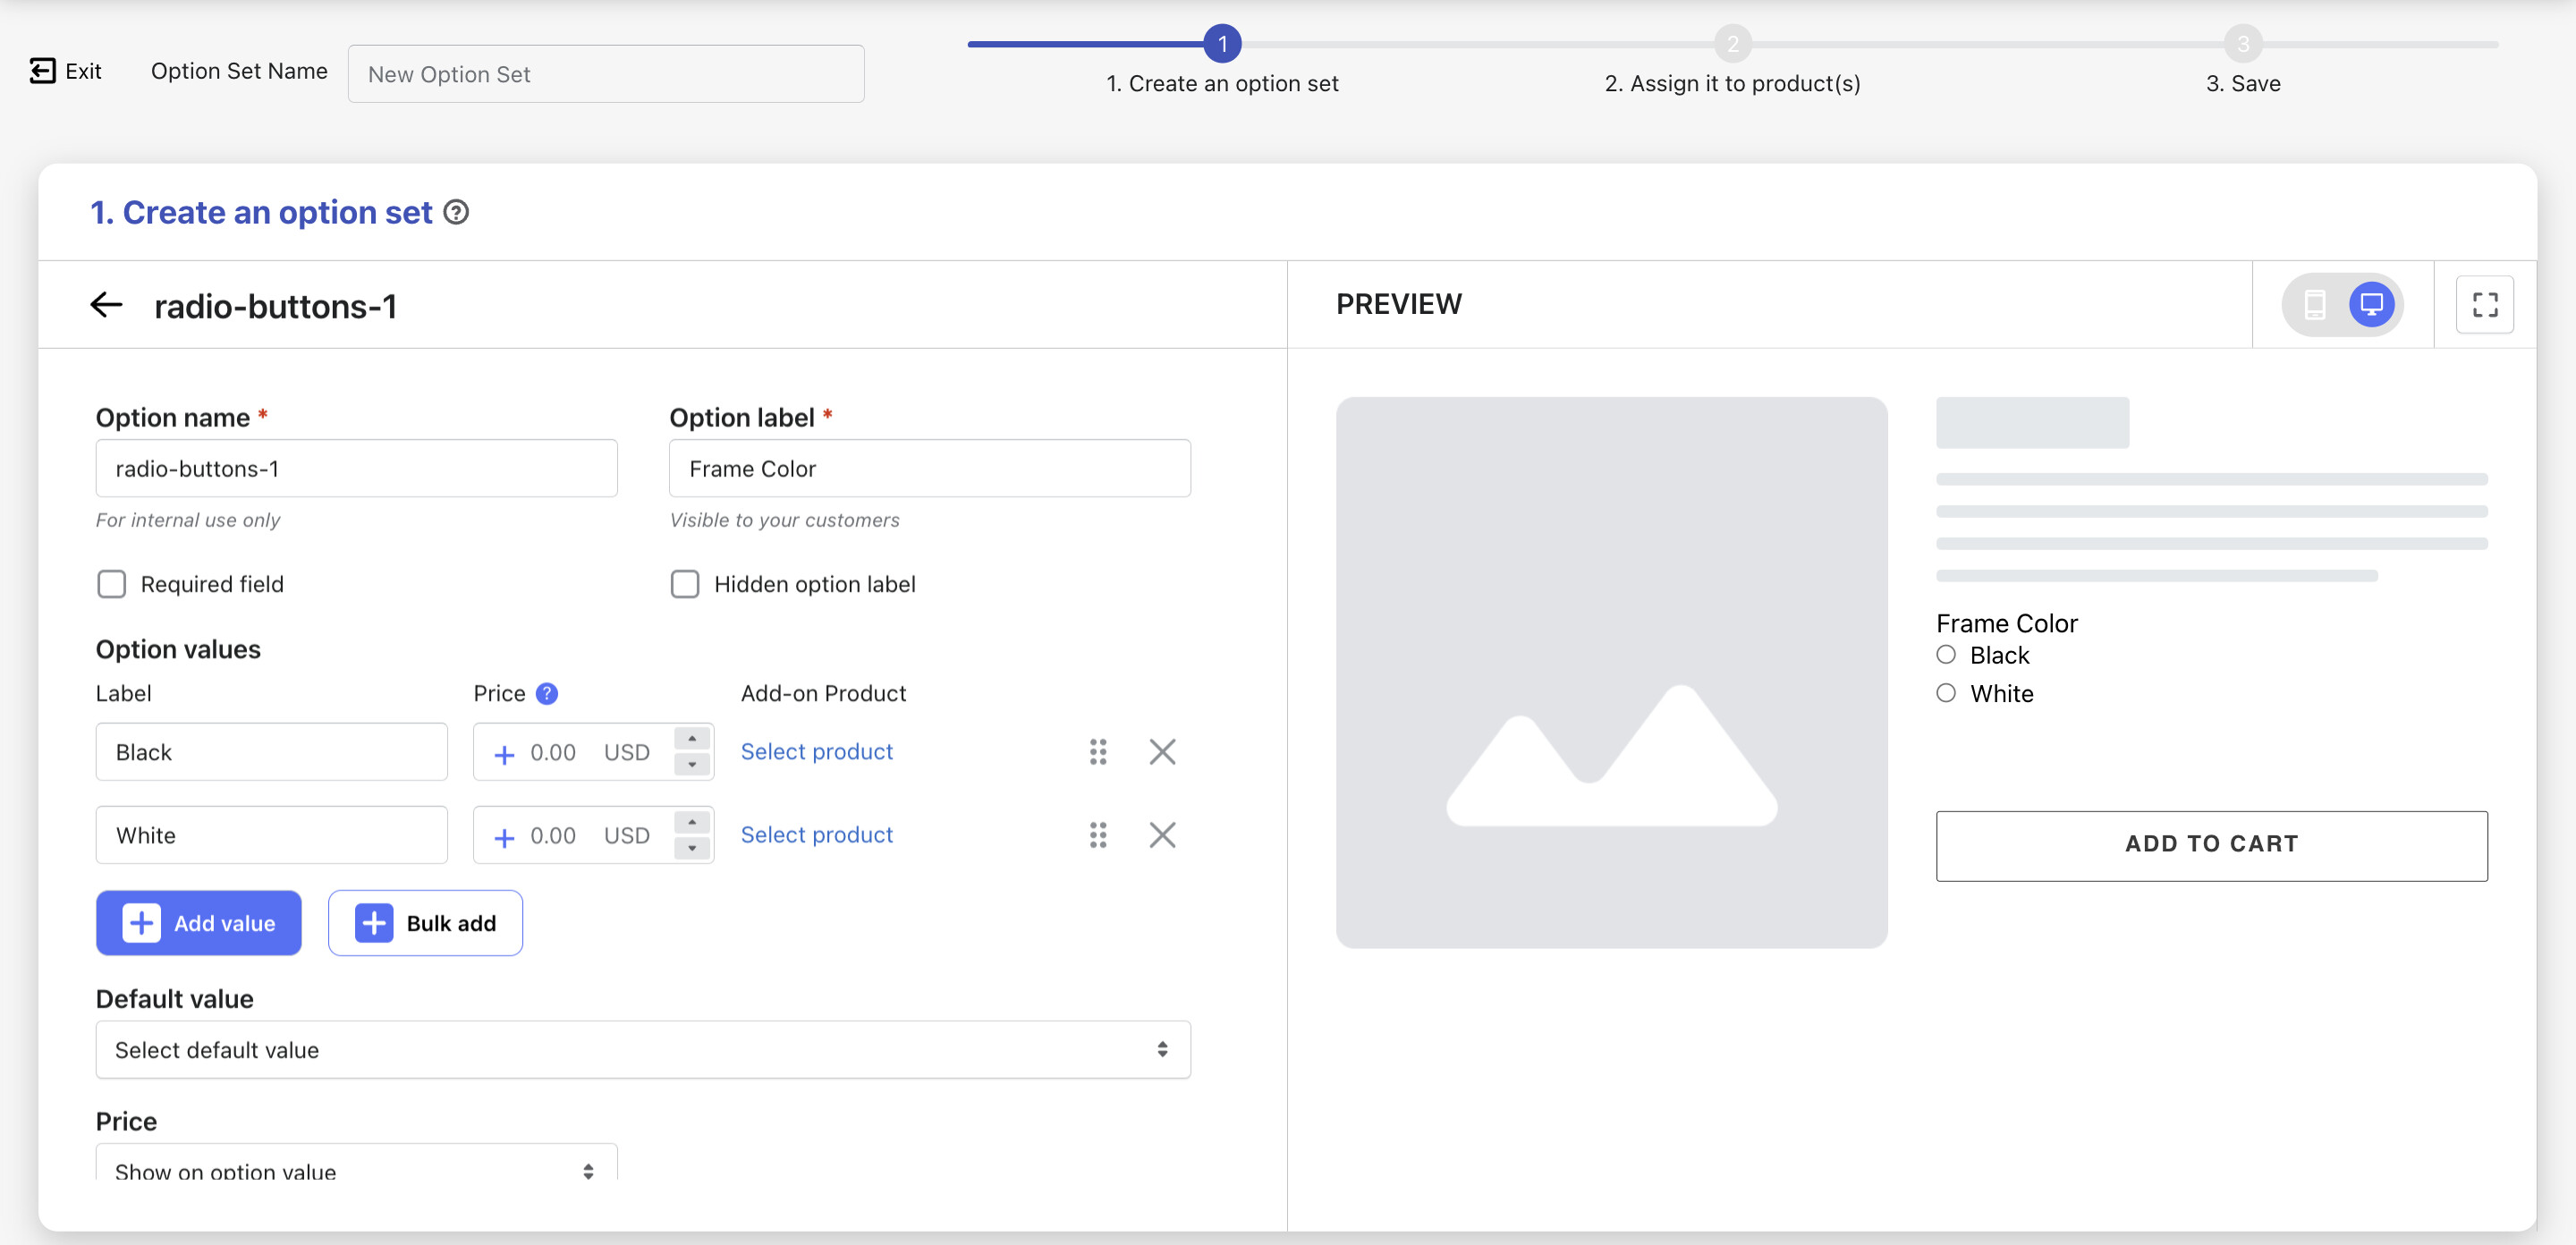Switch preview to mobile view
Viewport: 2576px width, 1245px height.
(x=2314, y=304)
